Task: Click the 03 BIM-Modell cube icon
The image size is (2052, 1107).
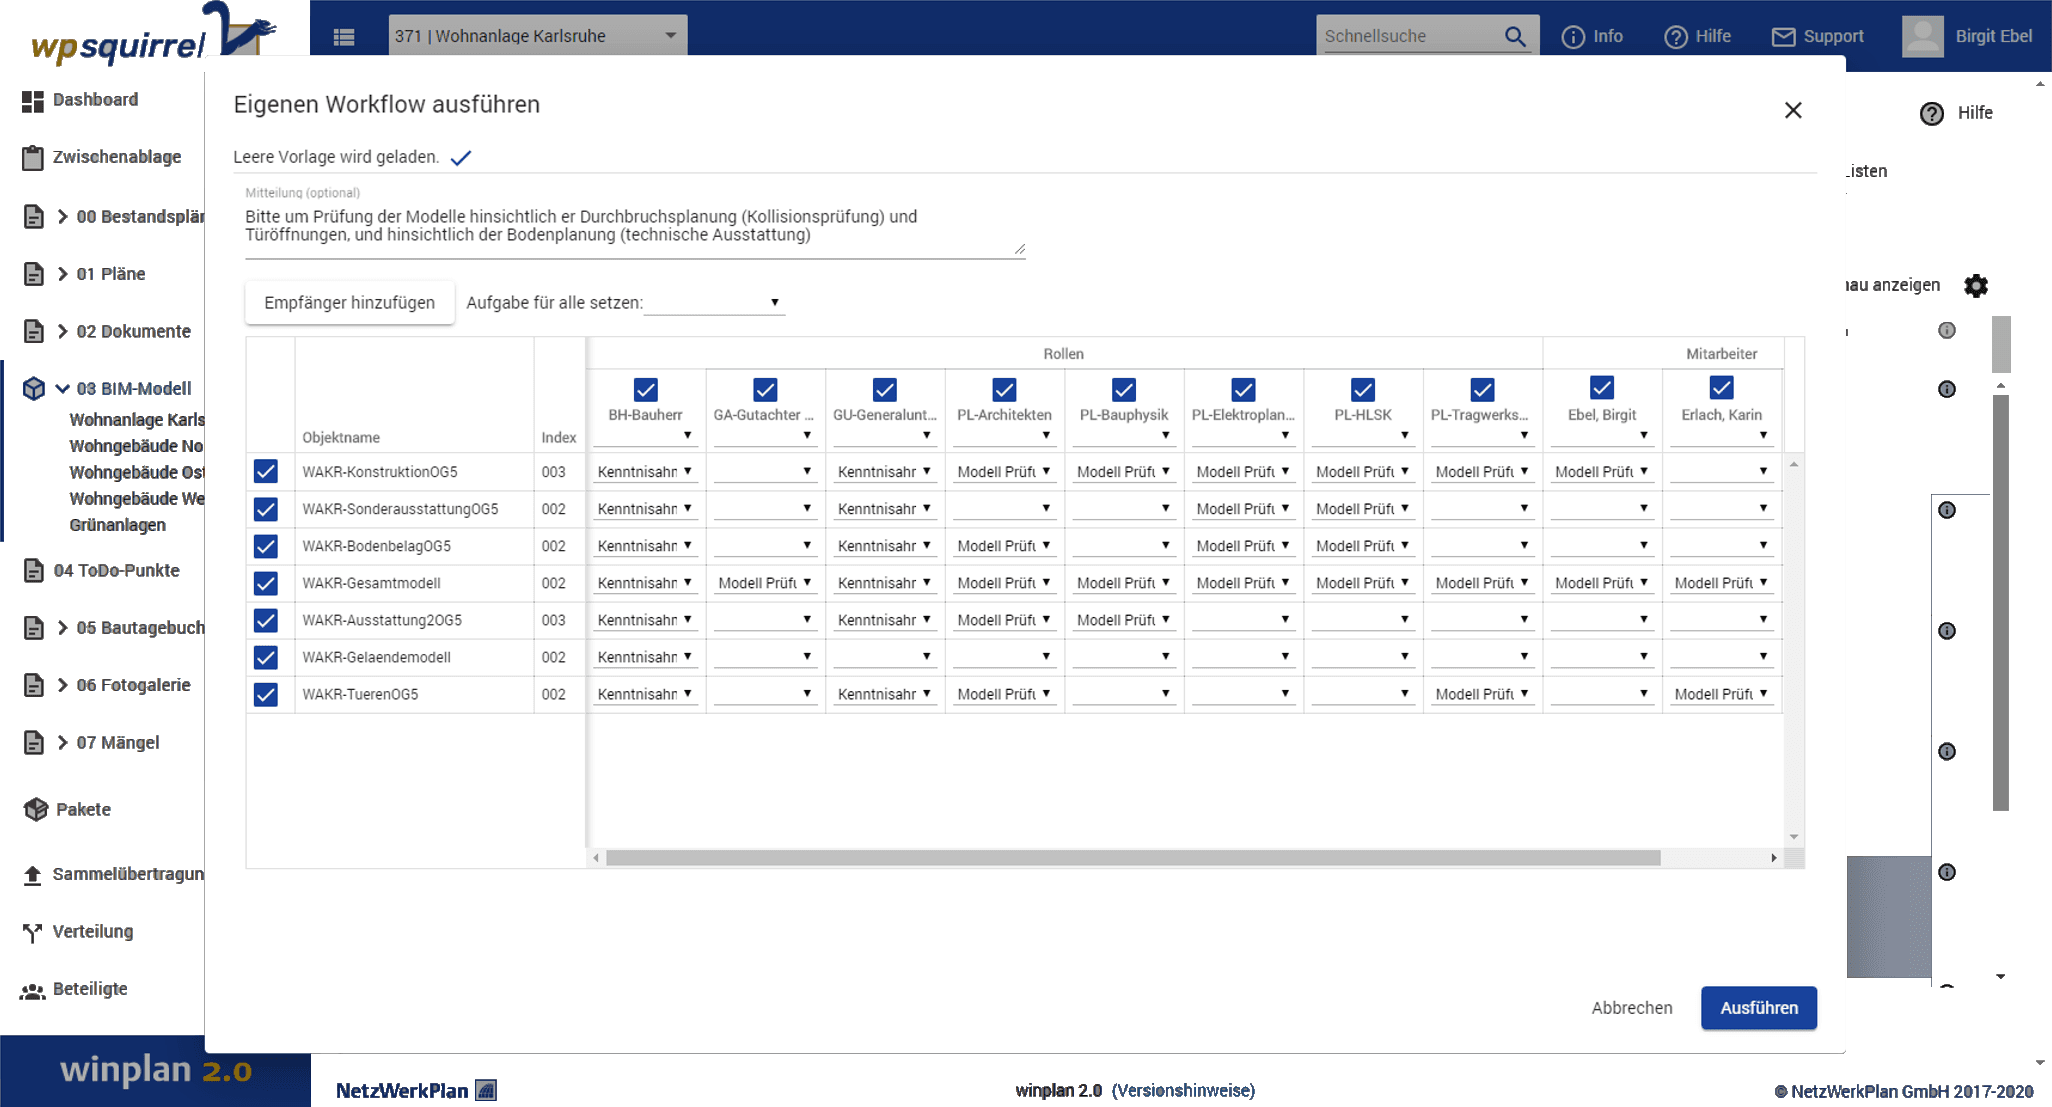Action: pyautogui.click(x=34, y=388)
